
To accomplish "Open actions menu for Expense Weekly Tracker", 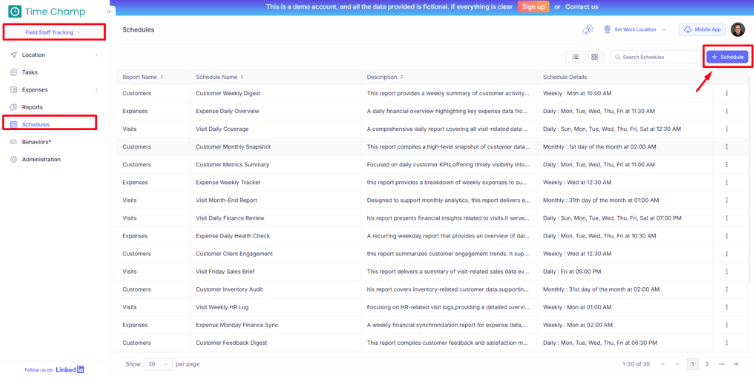I will tap(726, 182).
